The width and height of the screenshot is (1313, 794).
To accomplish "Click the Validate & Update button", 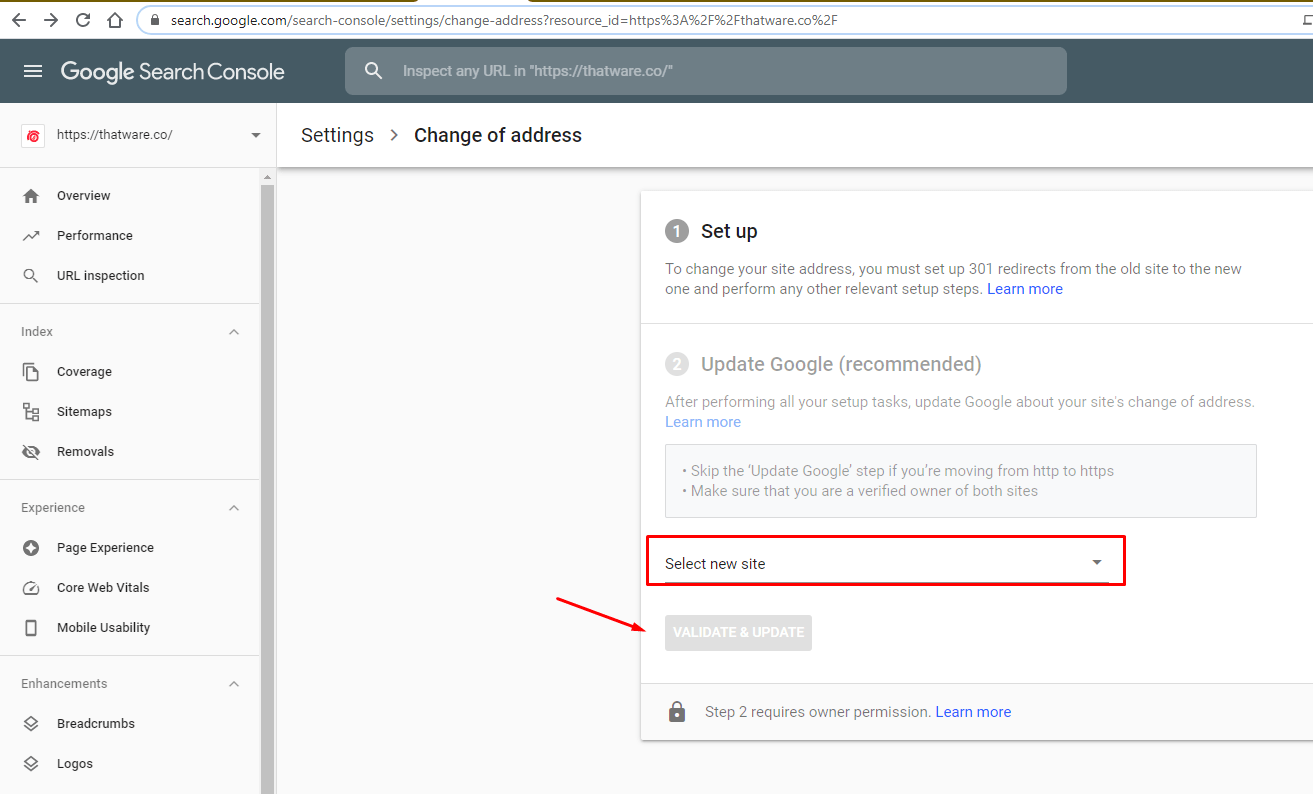I will 738,632.
